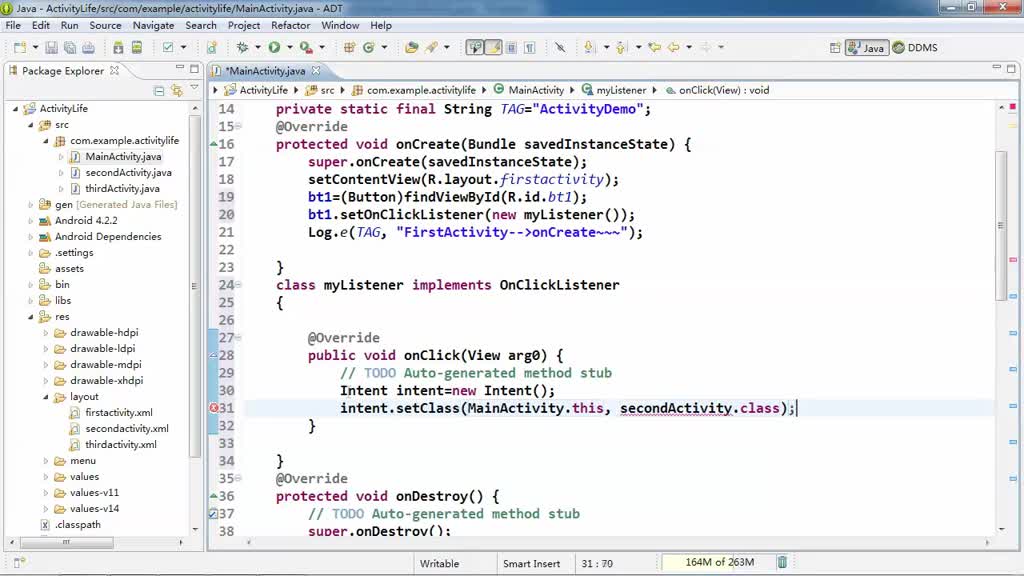Image resolution: width=1024 pixels, height=576 pixels.
Task: Click the editor vertical scrollbar thumb
Action: point(1002,225)
